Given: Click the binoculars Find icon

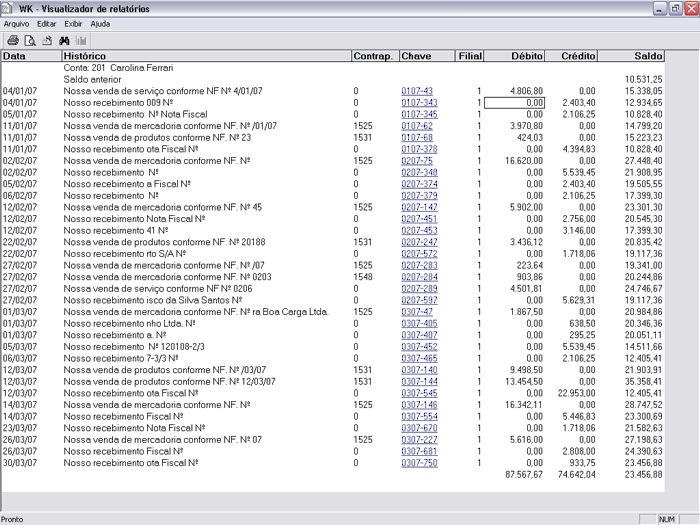Looking at the screenshot, I should click(x=63, y=40).
